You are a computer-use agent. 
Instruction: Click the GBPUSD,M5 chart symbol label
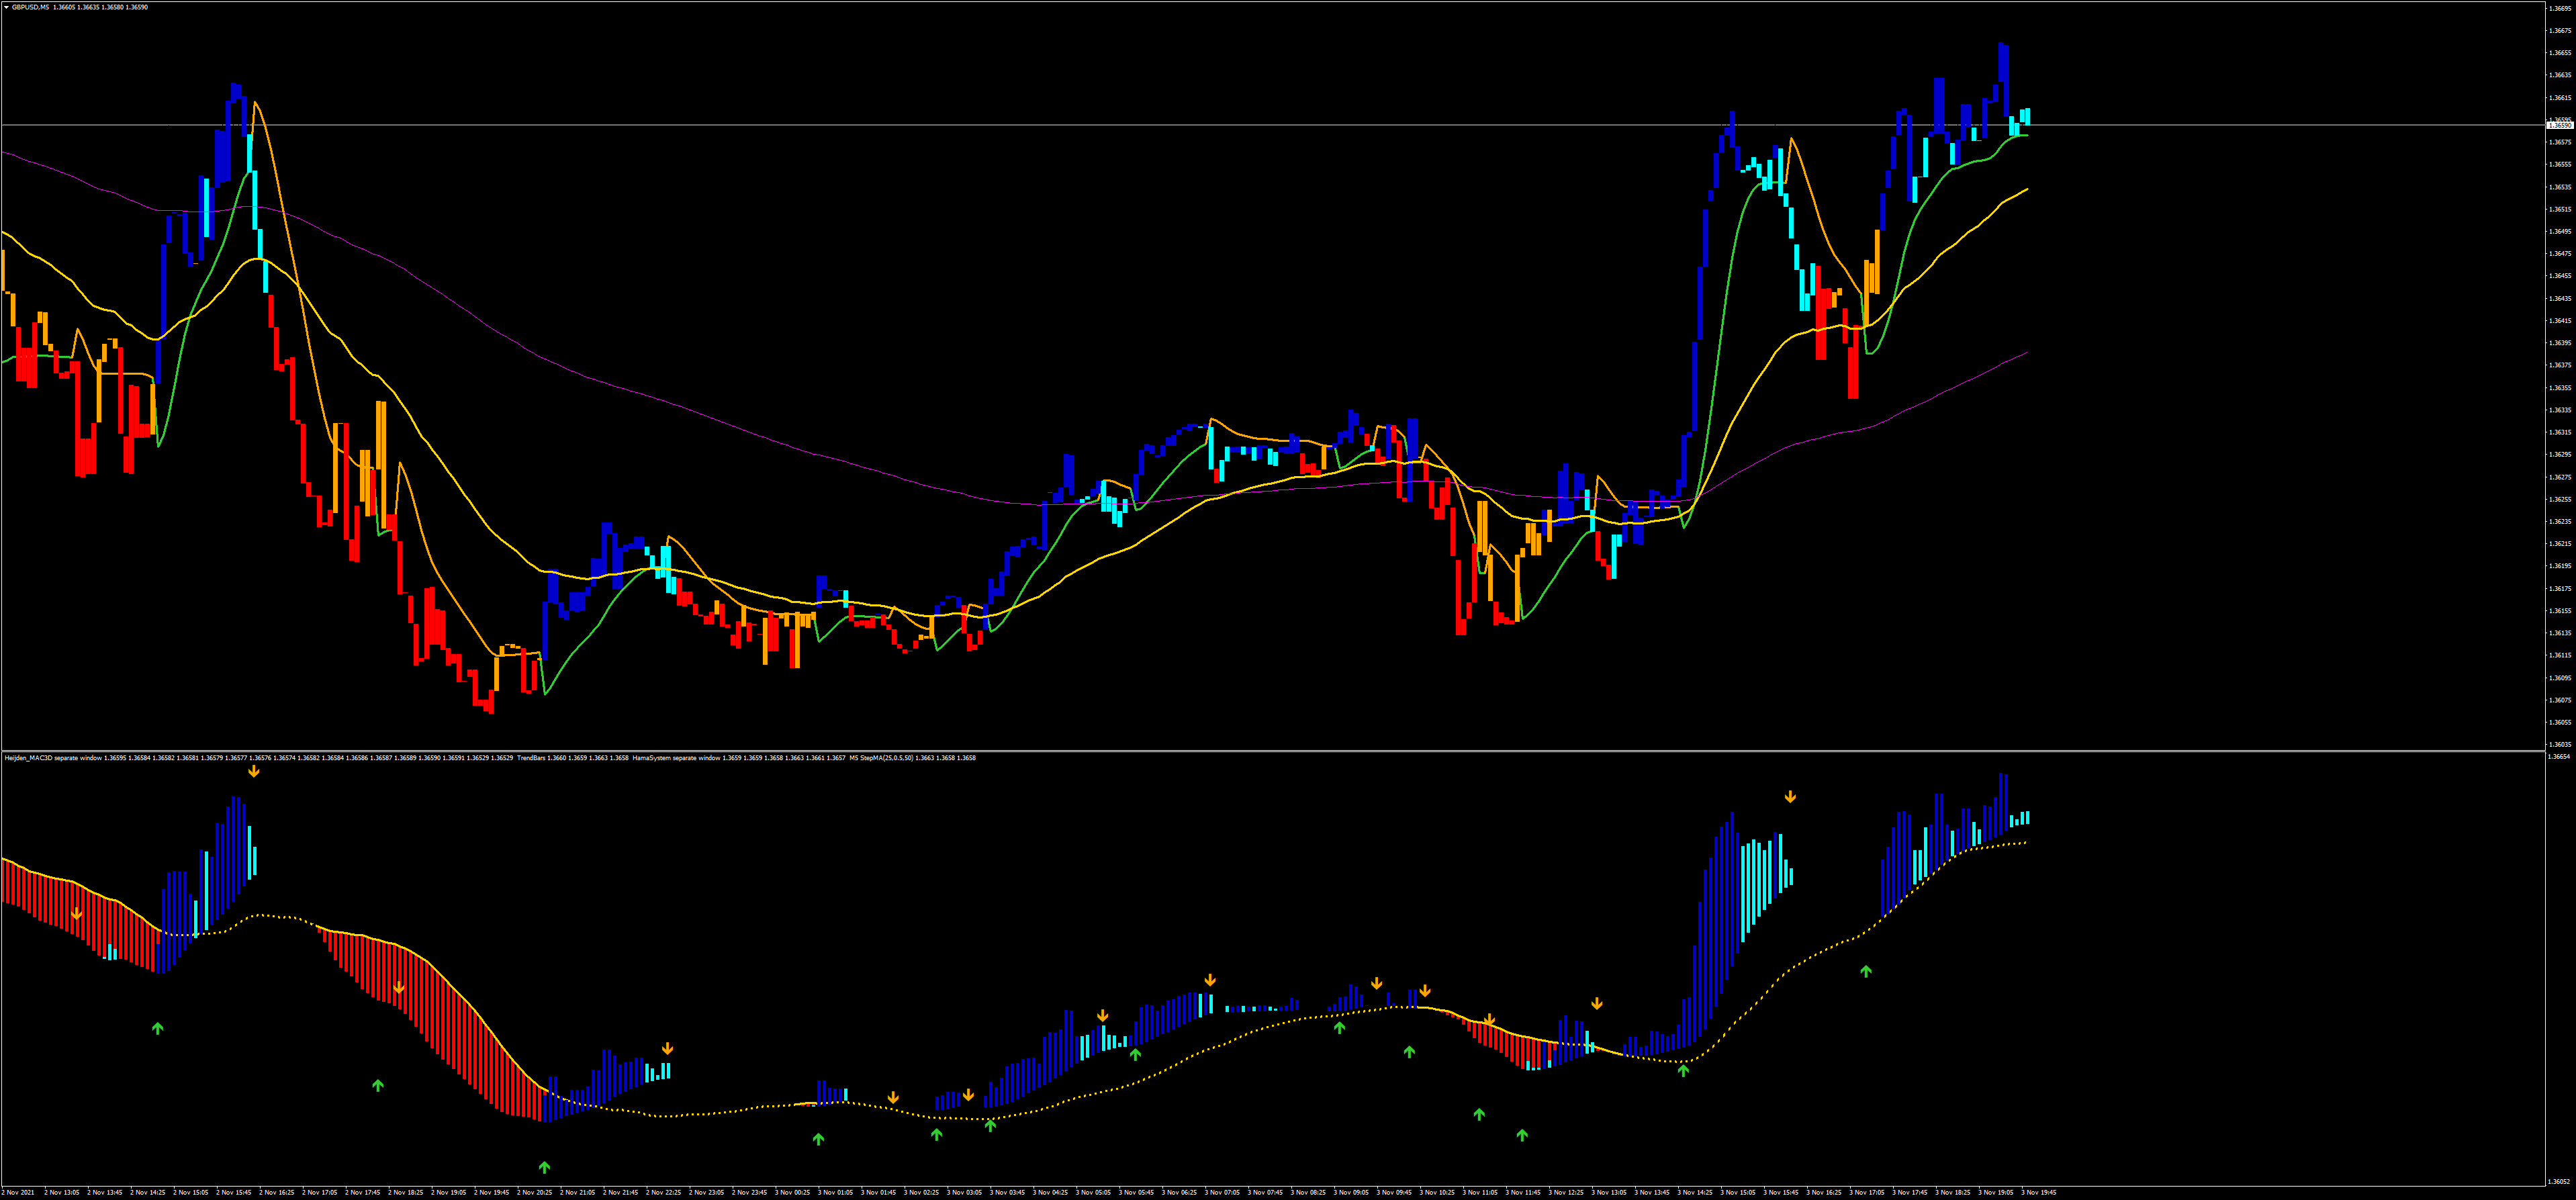31,7
